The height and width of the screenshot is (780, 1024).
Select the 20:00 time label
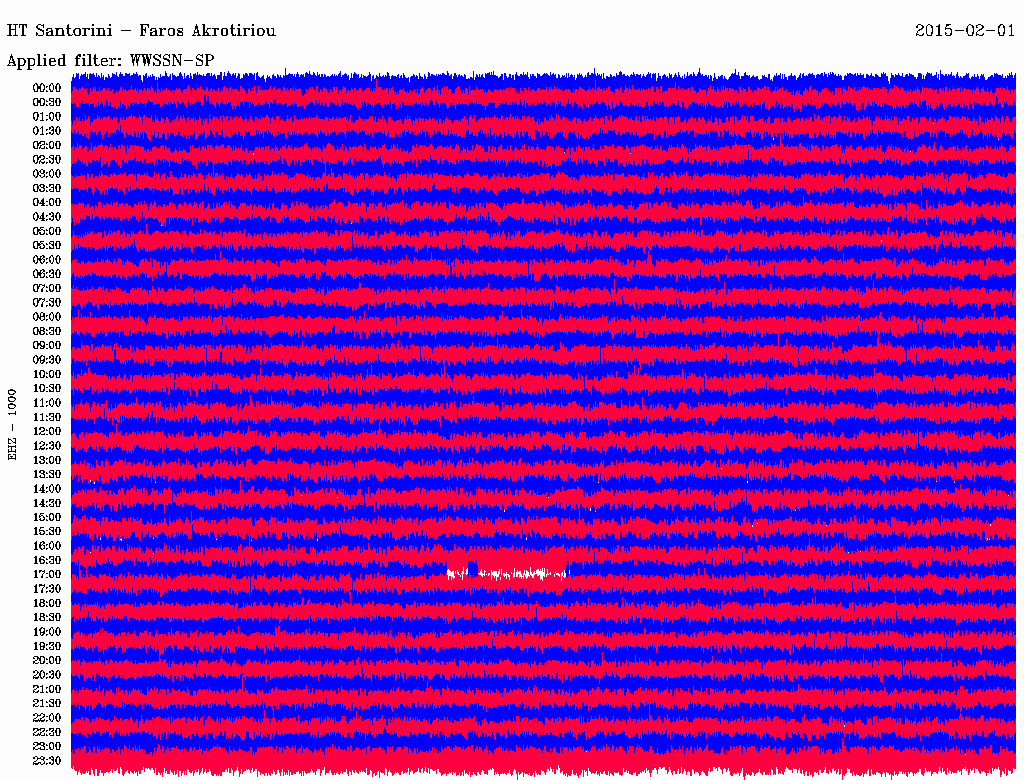[x=47, y=660]
